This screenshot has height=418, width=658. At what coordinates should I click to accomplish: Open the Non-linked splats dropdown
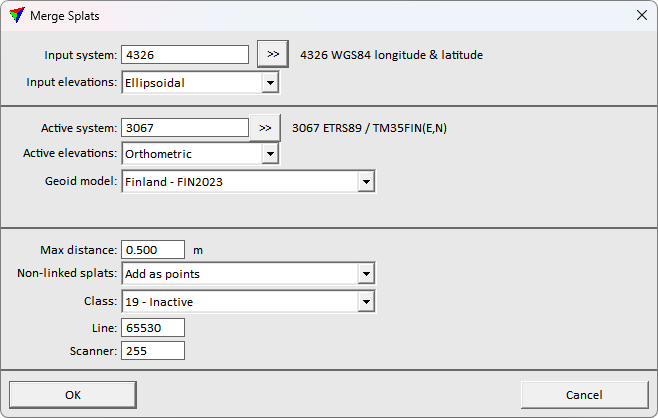pyautogui.click(x=366, y=274)
